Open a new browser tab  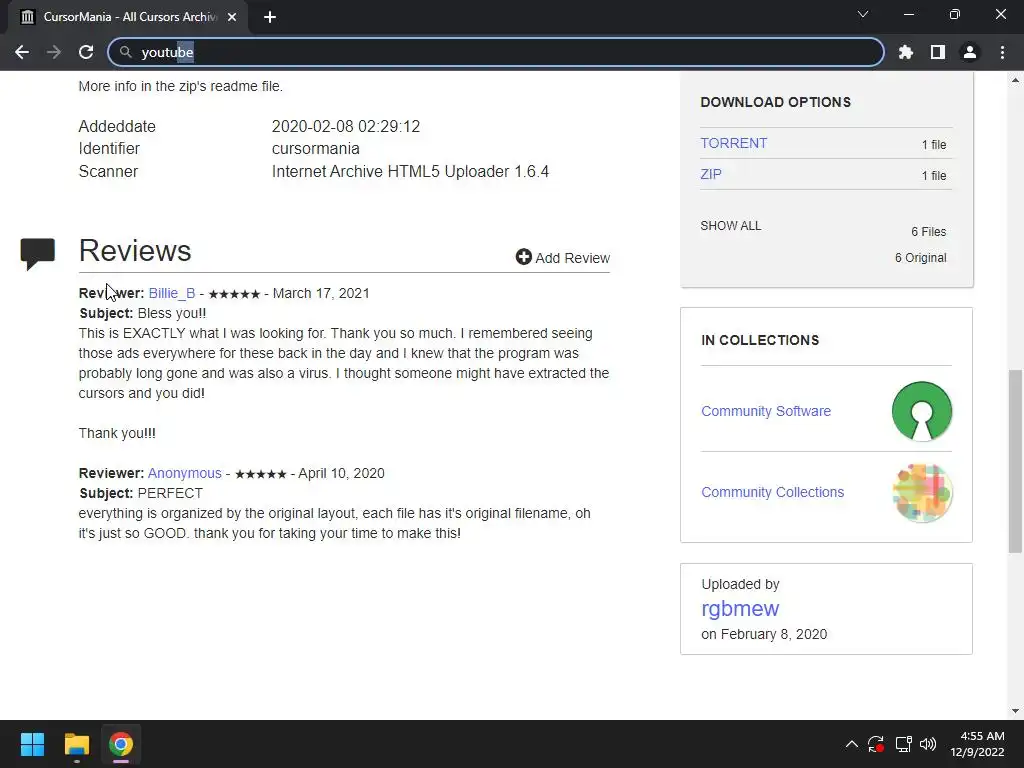[270, 17]
